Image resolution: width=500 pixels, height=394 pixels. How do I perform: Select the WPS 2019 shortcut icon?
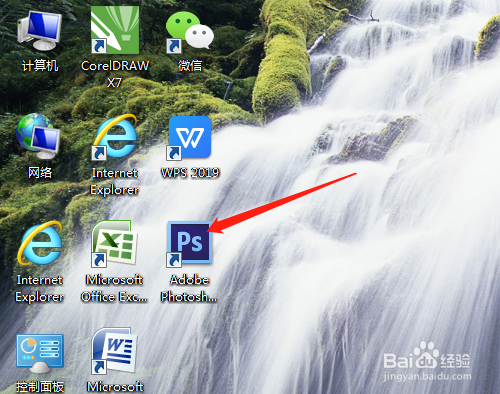(189, 138)
